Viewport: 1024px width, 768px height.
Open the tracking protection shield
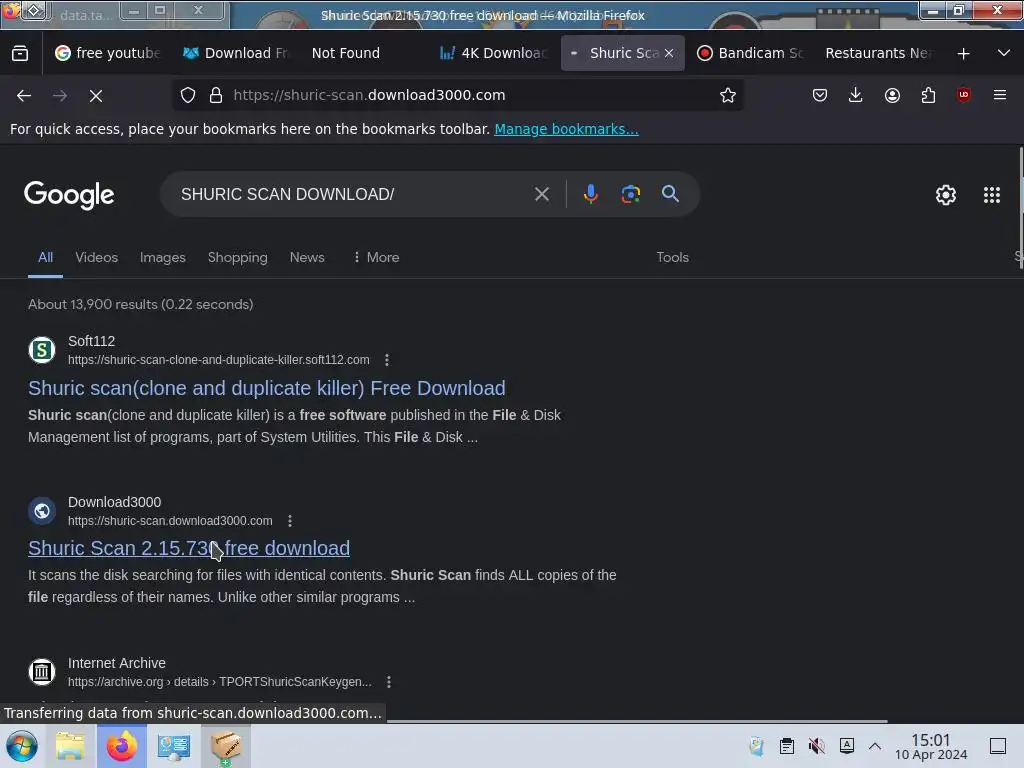(x=188, y=95)
